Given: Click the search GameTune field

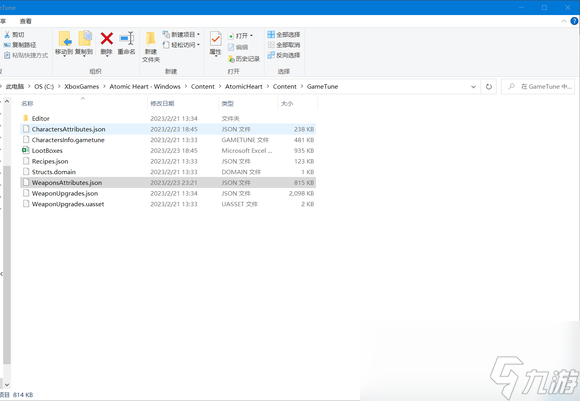Looking at the screenshot, I should click(x=538, y=87).
